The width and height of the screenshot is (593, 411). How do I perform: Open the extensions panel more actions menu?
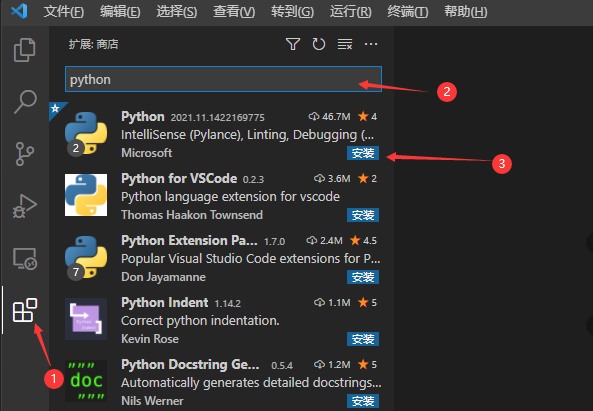coord(371,44)
